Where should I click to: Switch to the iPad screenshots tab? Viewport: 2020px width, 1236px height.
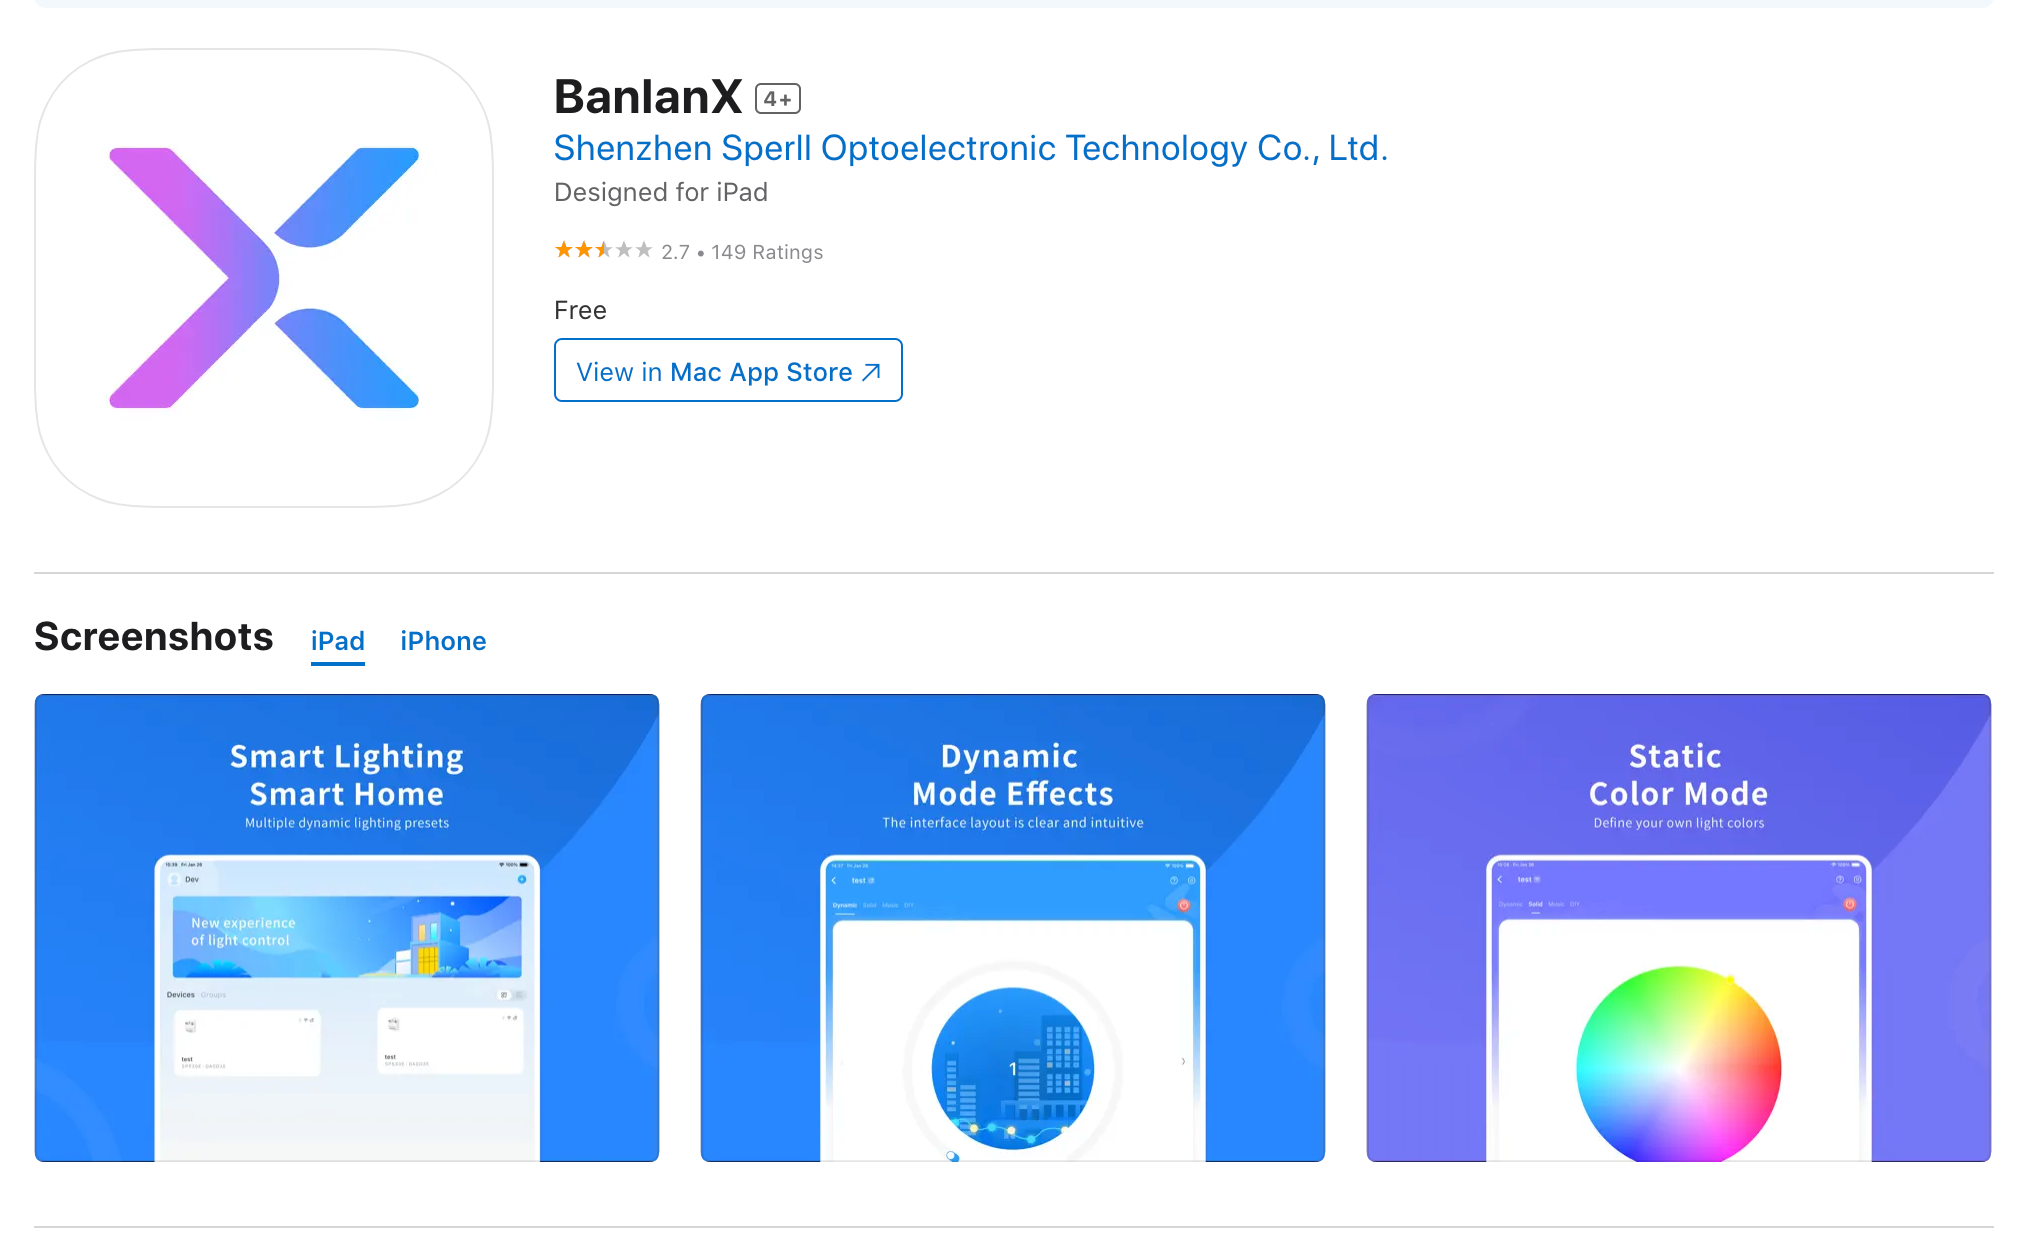337,641
